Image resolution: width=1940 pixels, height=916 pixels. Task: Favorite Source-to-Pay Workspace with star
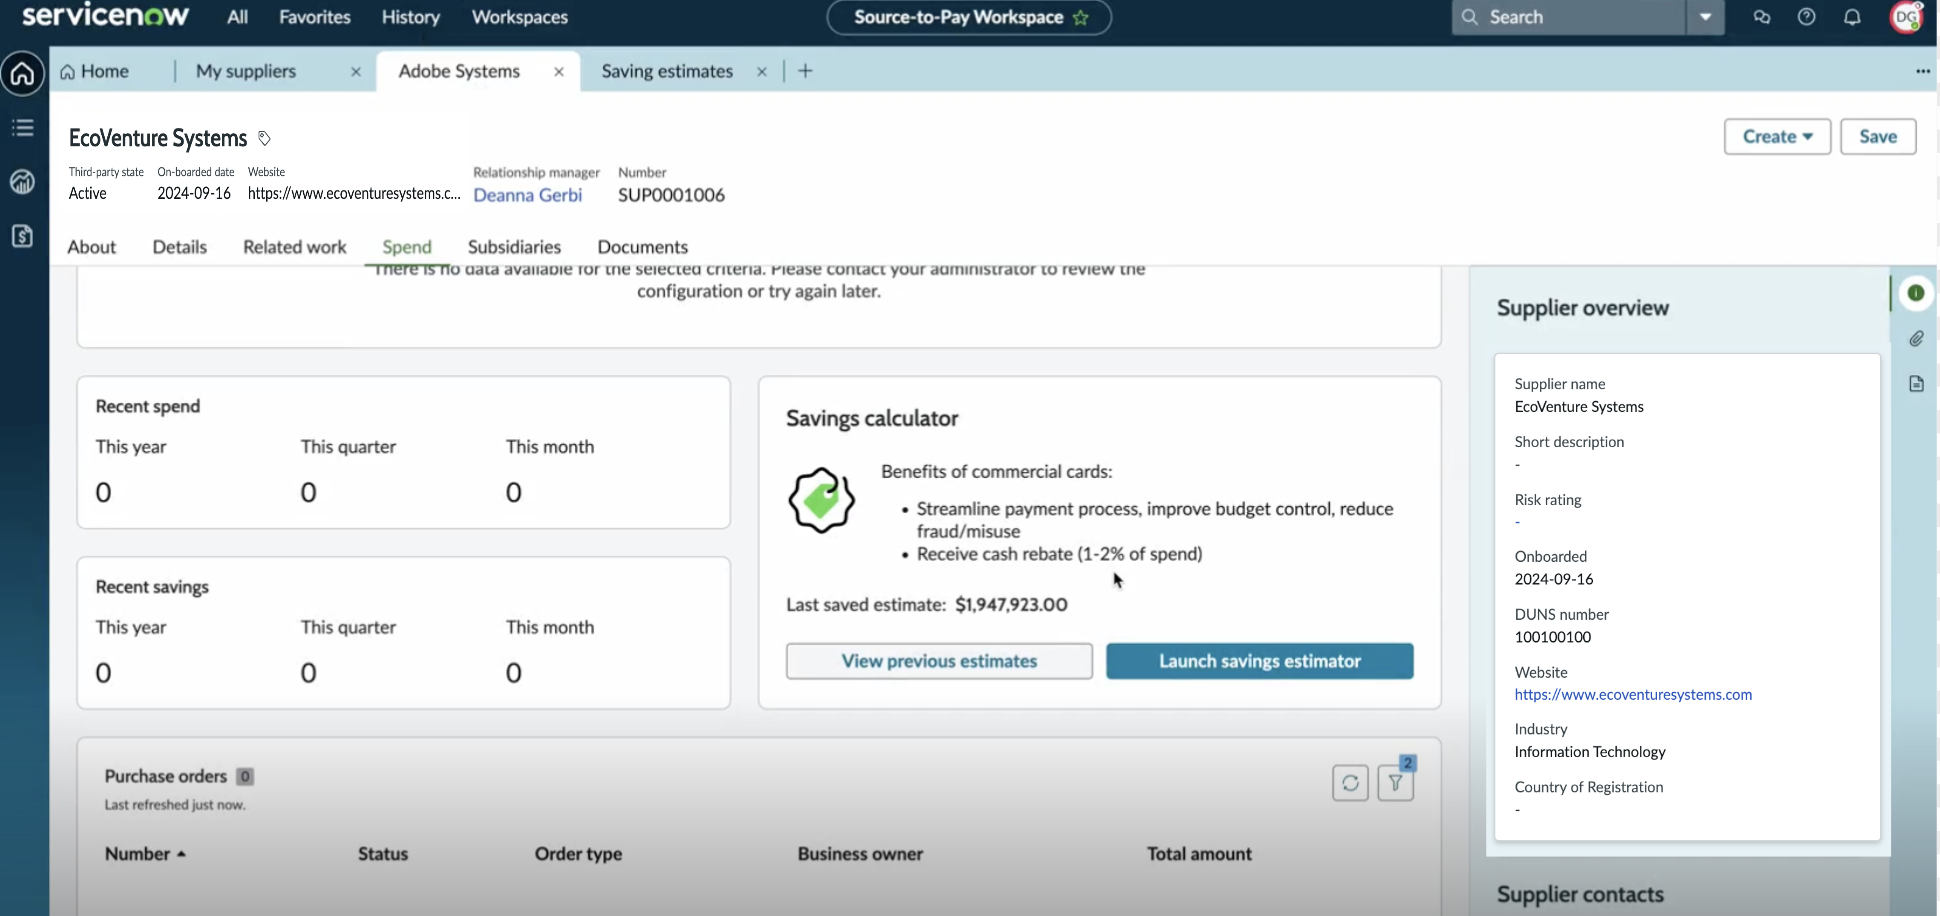point(1081,18)
